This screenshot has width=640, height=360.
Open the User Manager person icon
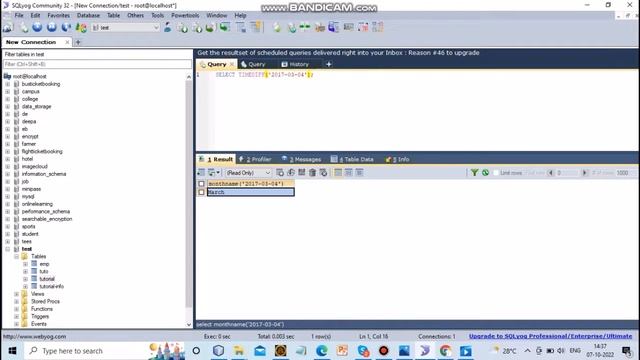pyautogui.click(x=167, y=27)
